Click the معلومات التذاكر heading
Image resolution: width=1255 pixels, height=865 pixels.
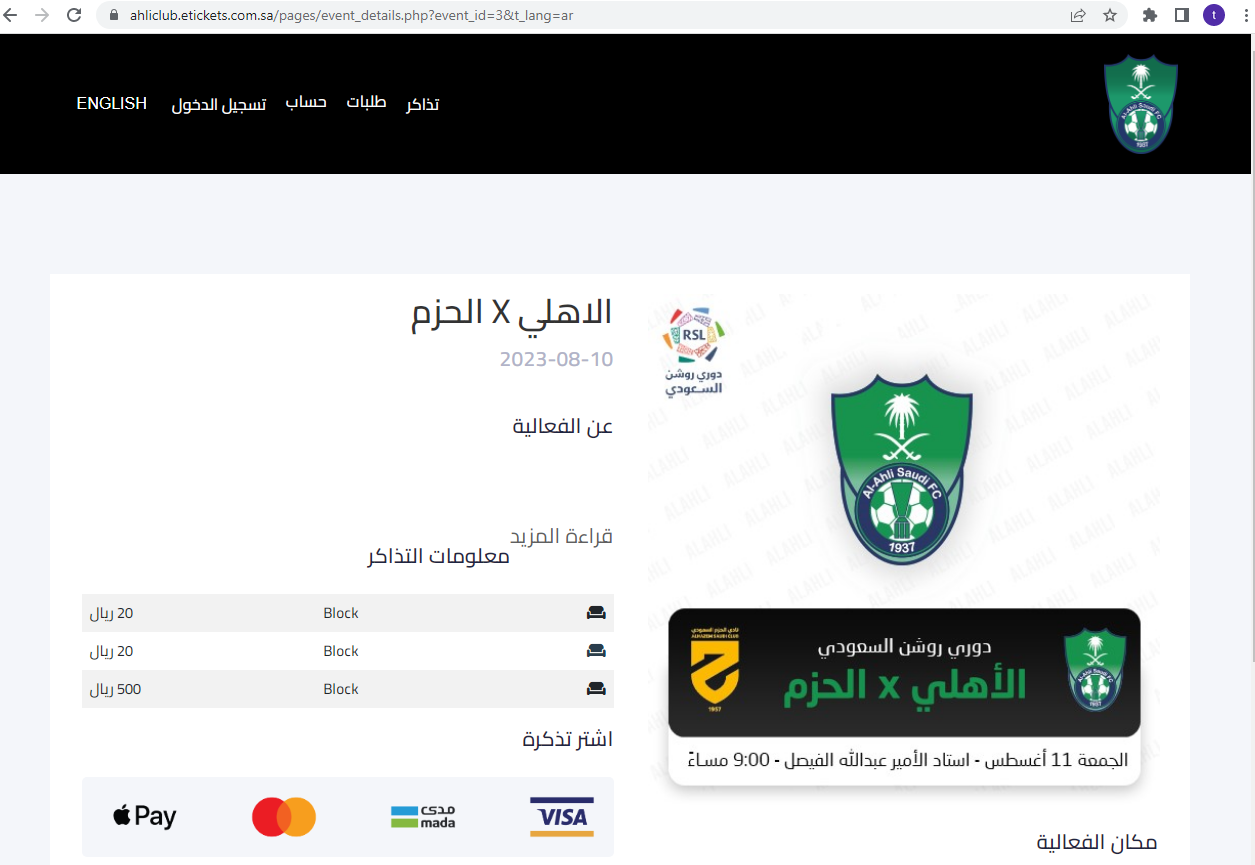(x=439, y=556)
